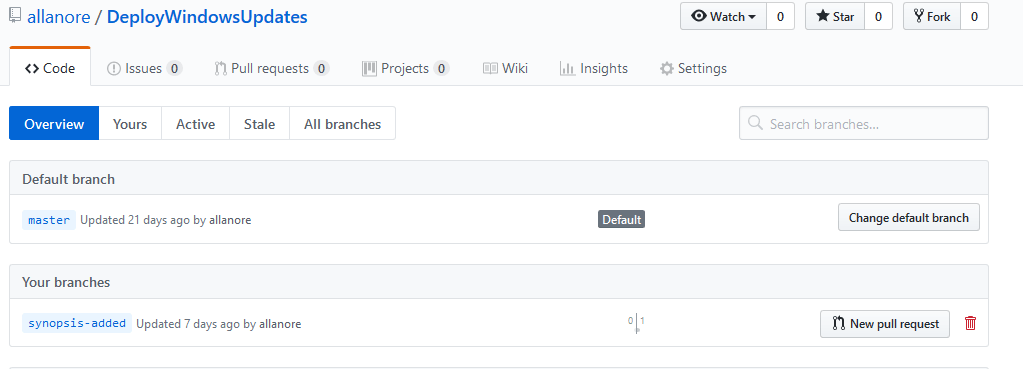Show All branches

(343, 123)
